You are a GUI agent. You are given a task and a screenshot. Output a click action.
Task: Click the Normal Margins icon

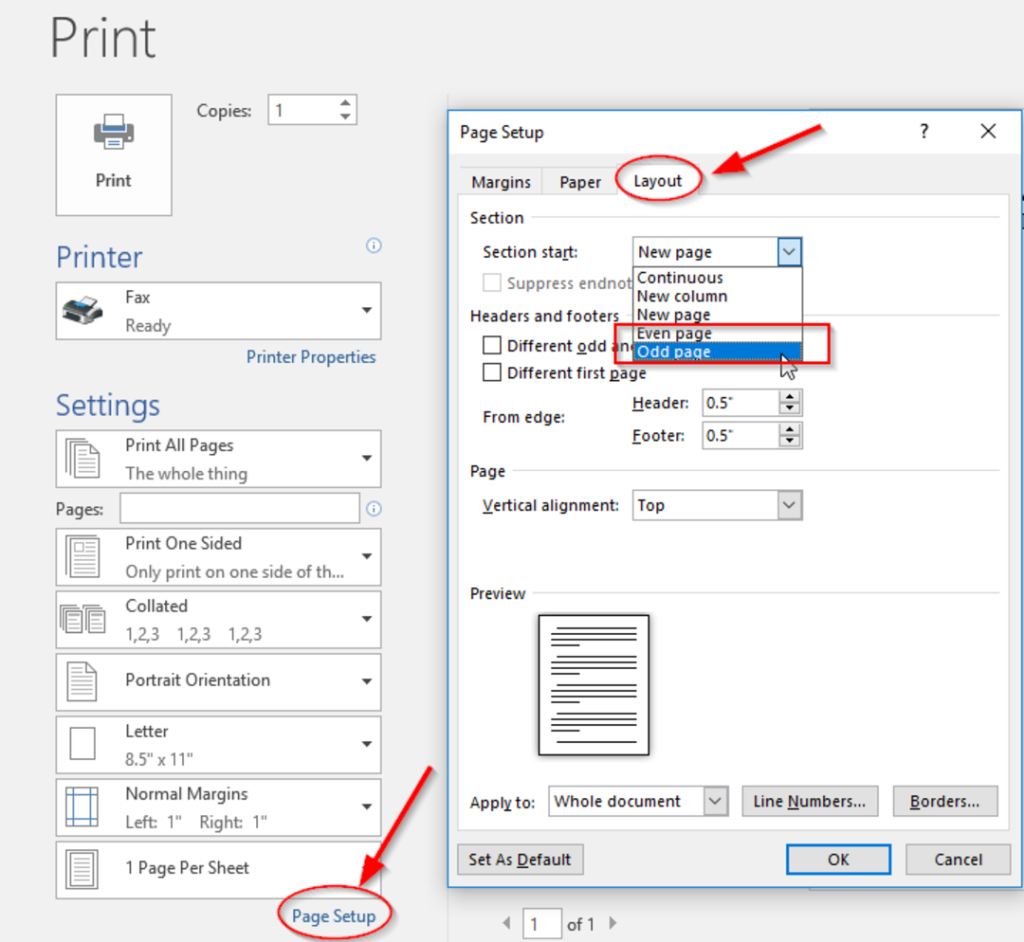(81, 807)
